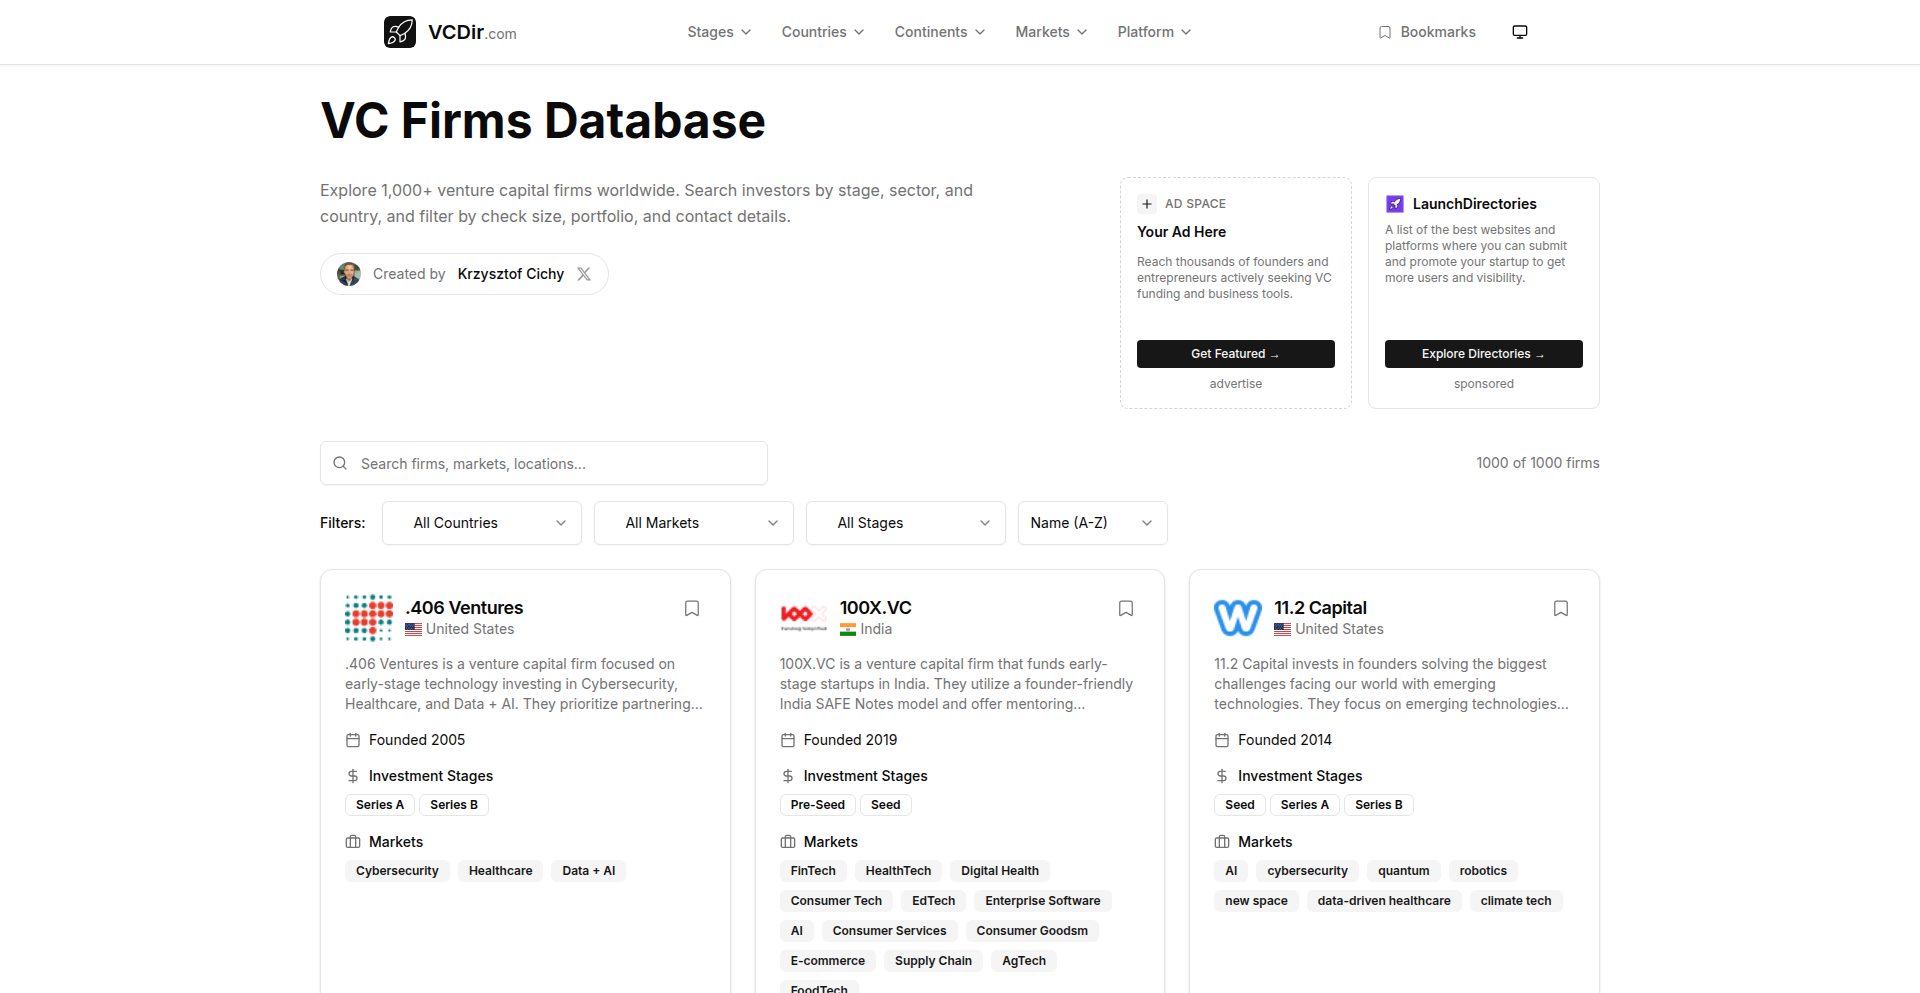Click the LaunchDirectories purple icon
This screenshot has height=993, width=1920.
(1394, 204)
